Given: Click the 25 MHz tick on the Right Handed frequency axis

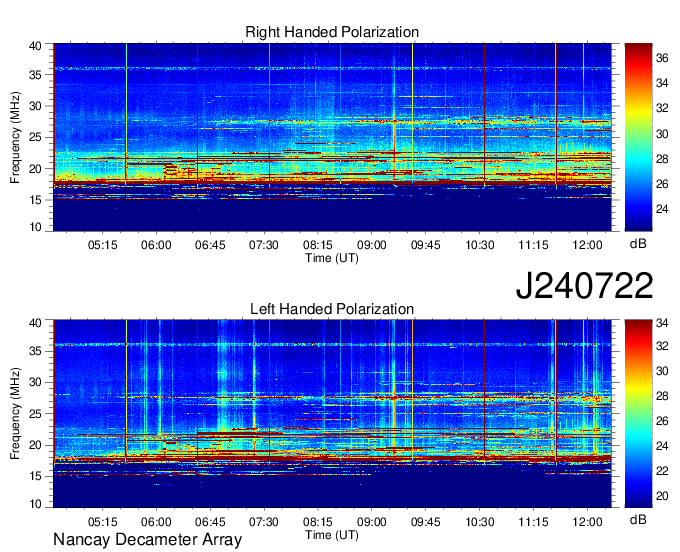Looking at the screenshot, I should 35,137.
